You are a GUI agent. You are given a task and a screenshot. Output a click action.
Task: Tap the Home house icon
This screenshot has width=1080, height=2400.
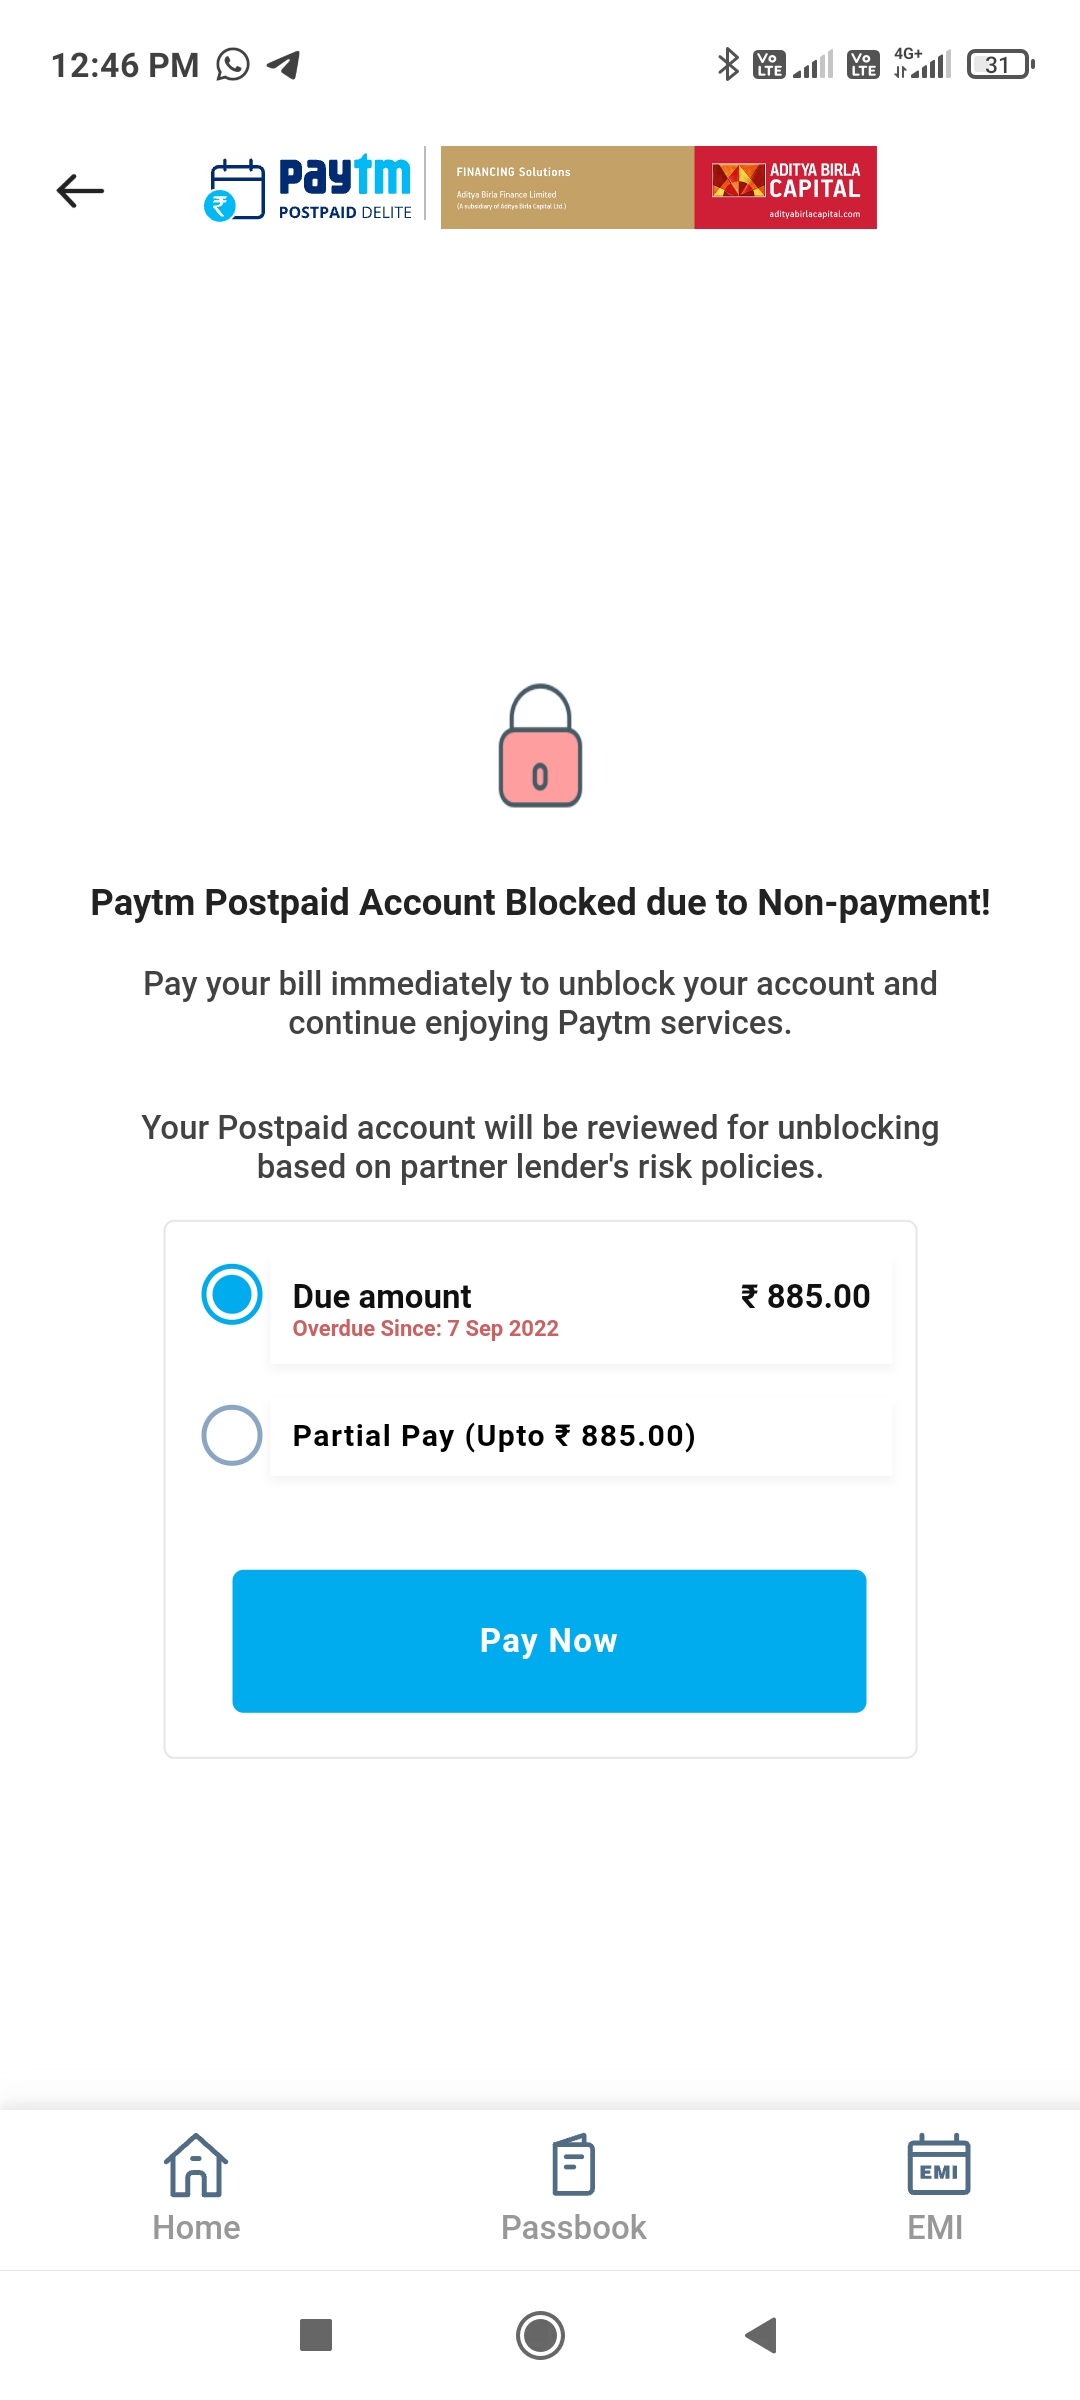(196, 2165)
